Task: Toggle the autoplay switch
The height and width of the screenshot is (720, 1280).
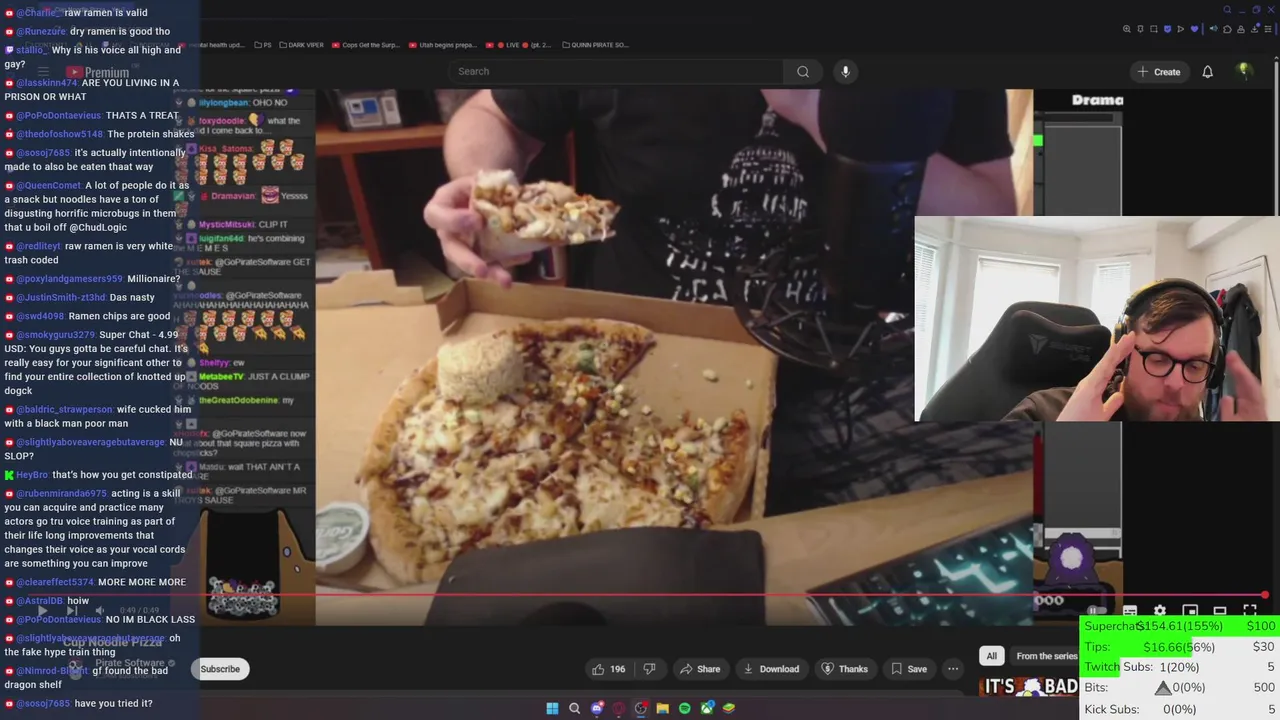Action: pyautogui.click(x=1096, y=610)
